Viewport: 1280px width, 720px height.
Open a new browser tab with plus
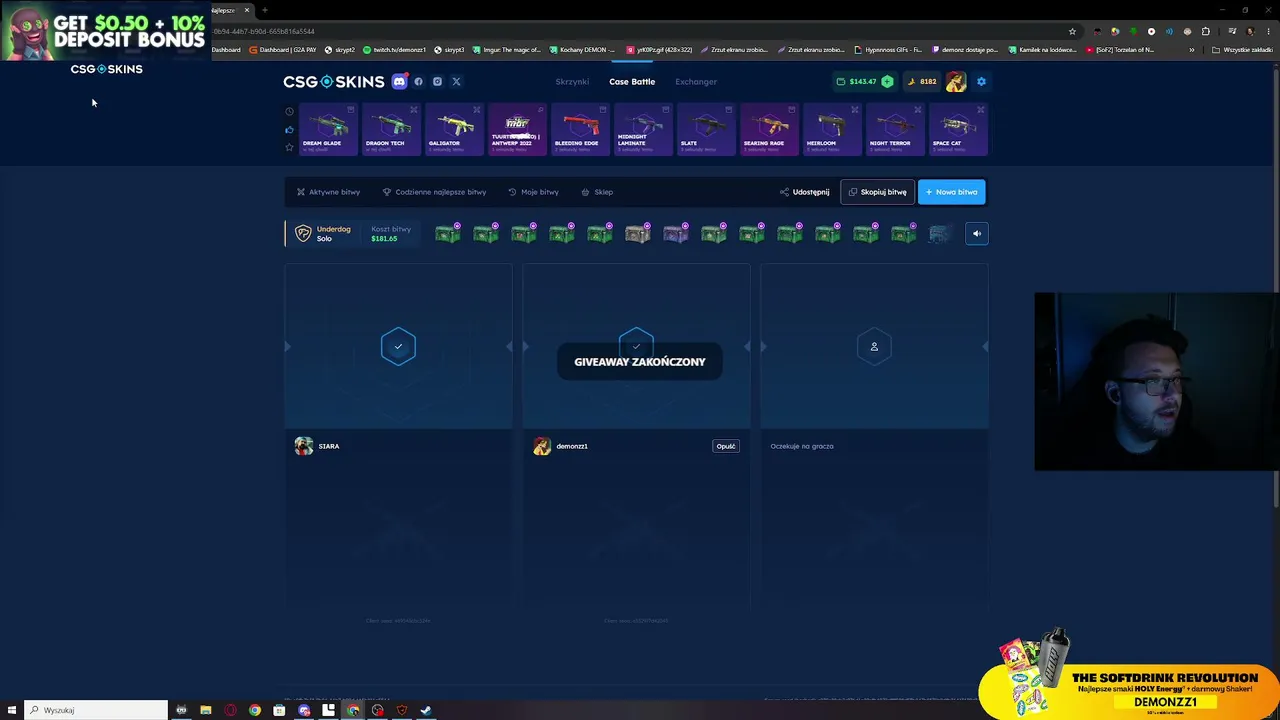click(x=264, y=10)
